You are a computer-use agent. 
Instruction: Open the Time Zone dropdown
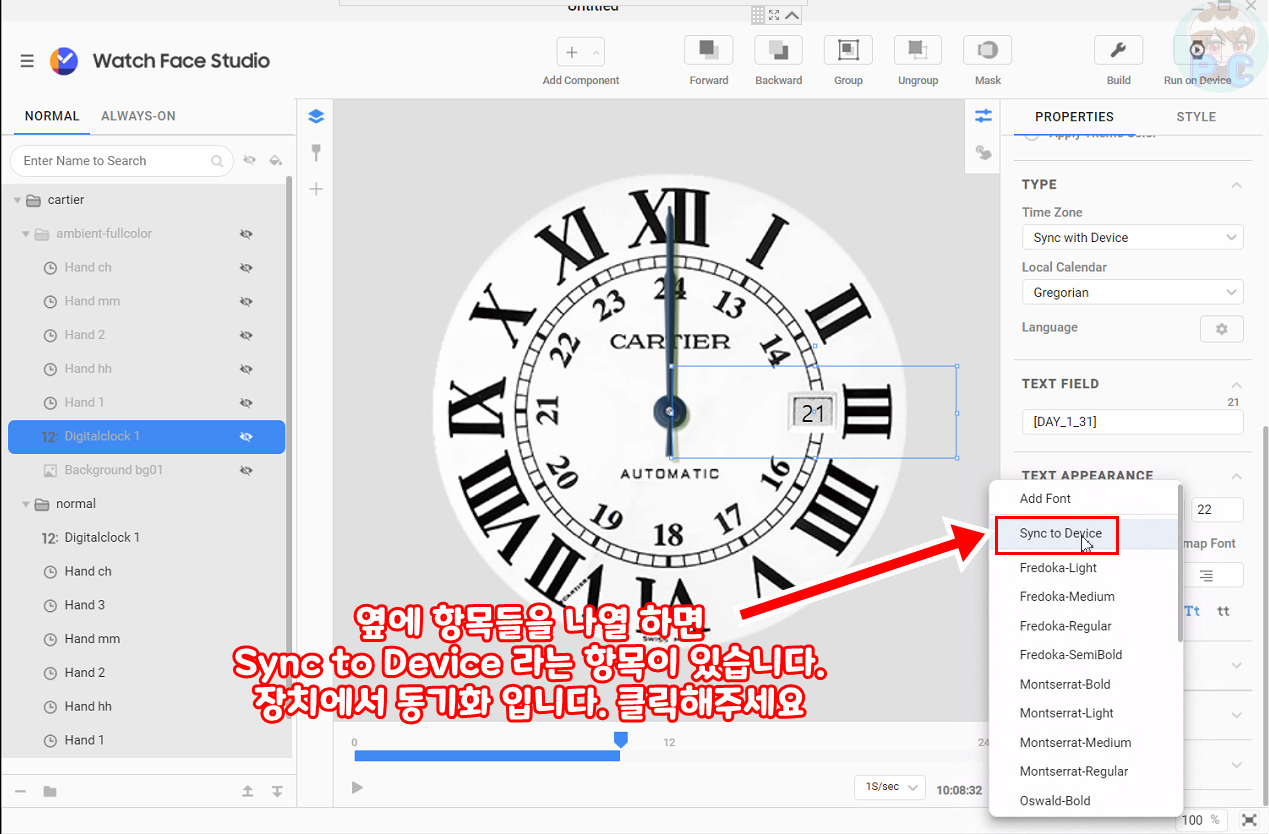point(1132,238)
